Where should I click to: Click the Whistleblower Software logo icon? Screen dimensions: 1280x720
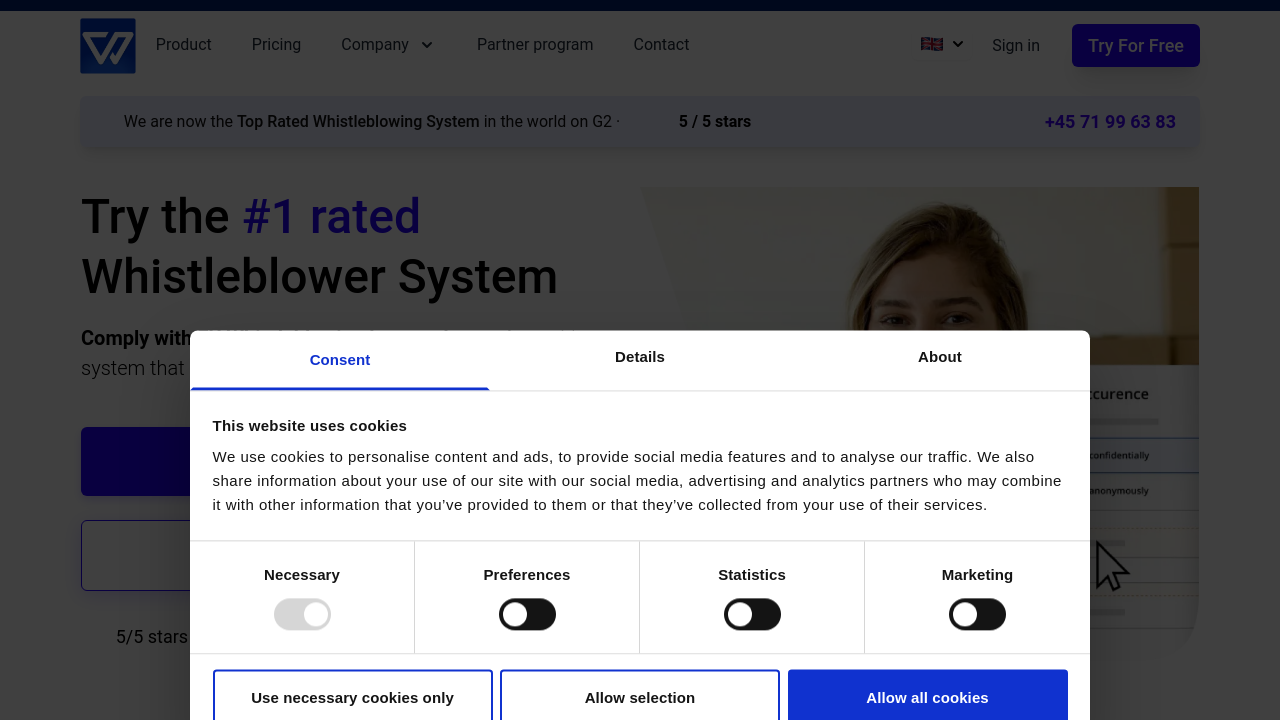point(108,46)
